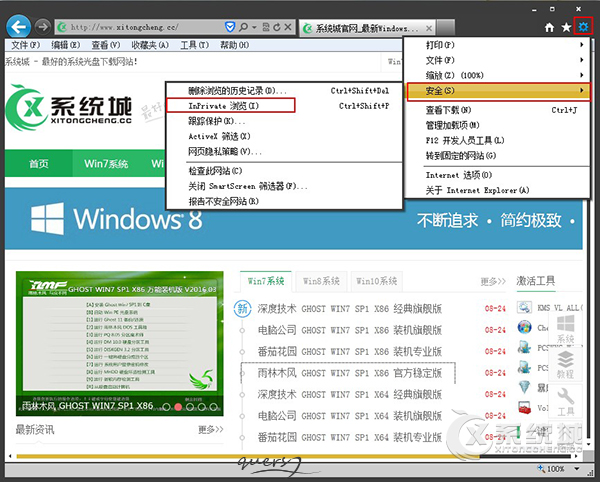Click the Windows 8 banner
This screenshot has width=600, height=482.
coord(294,219)
